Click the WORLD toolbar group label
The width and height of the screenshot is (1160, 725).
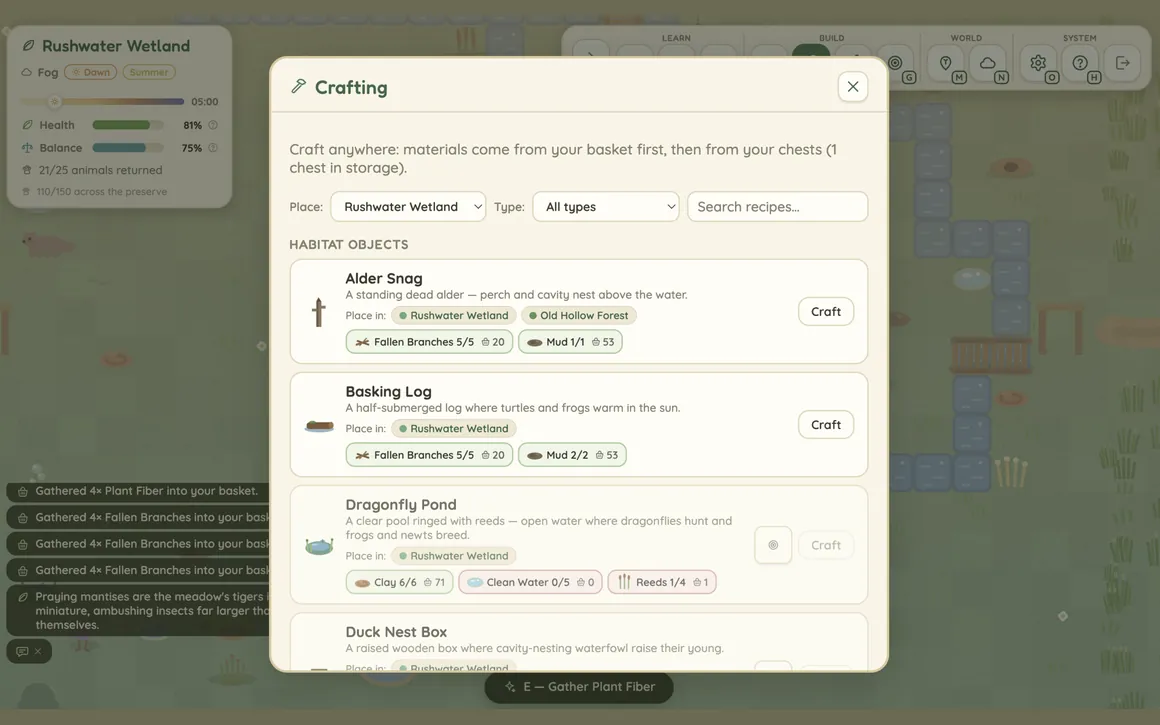click(x=966, y=38)
